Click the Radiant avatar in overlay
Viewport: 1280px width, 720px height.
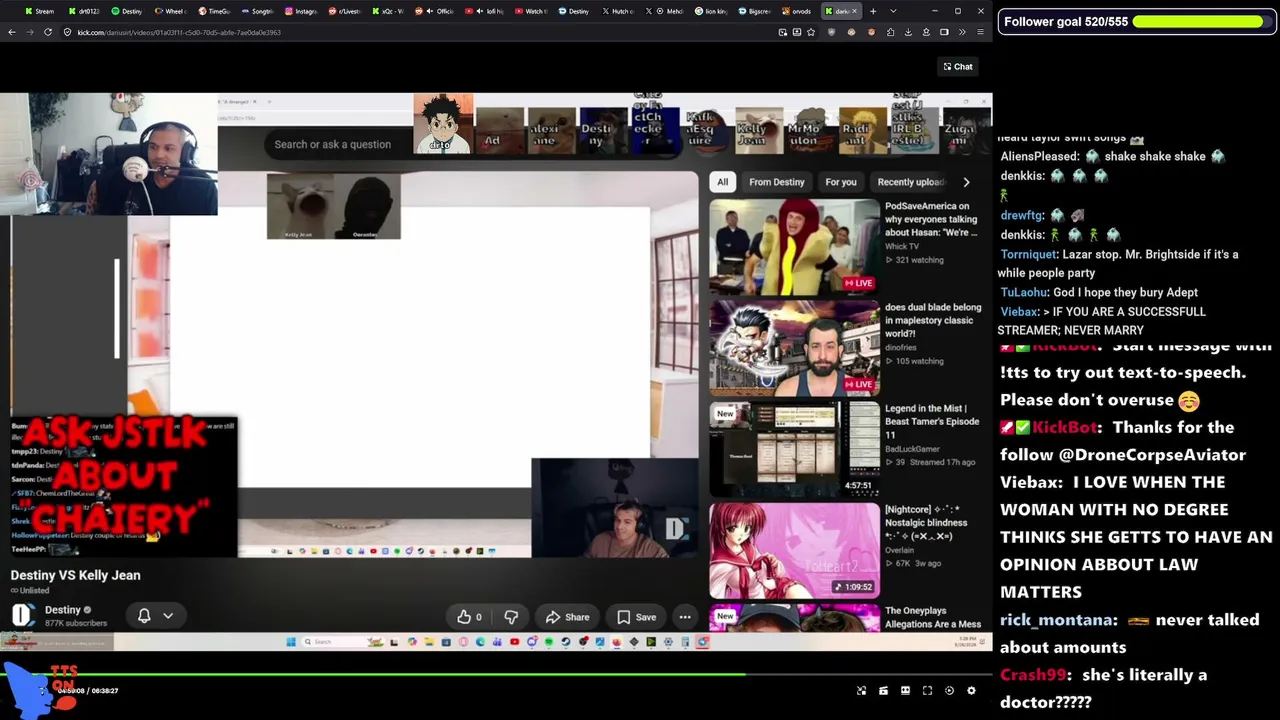[862, 130]
